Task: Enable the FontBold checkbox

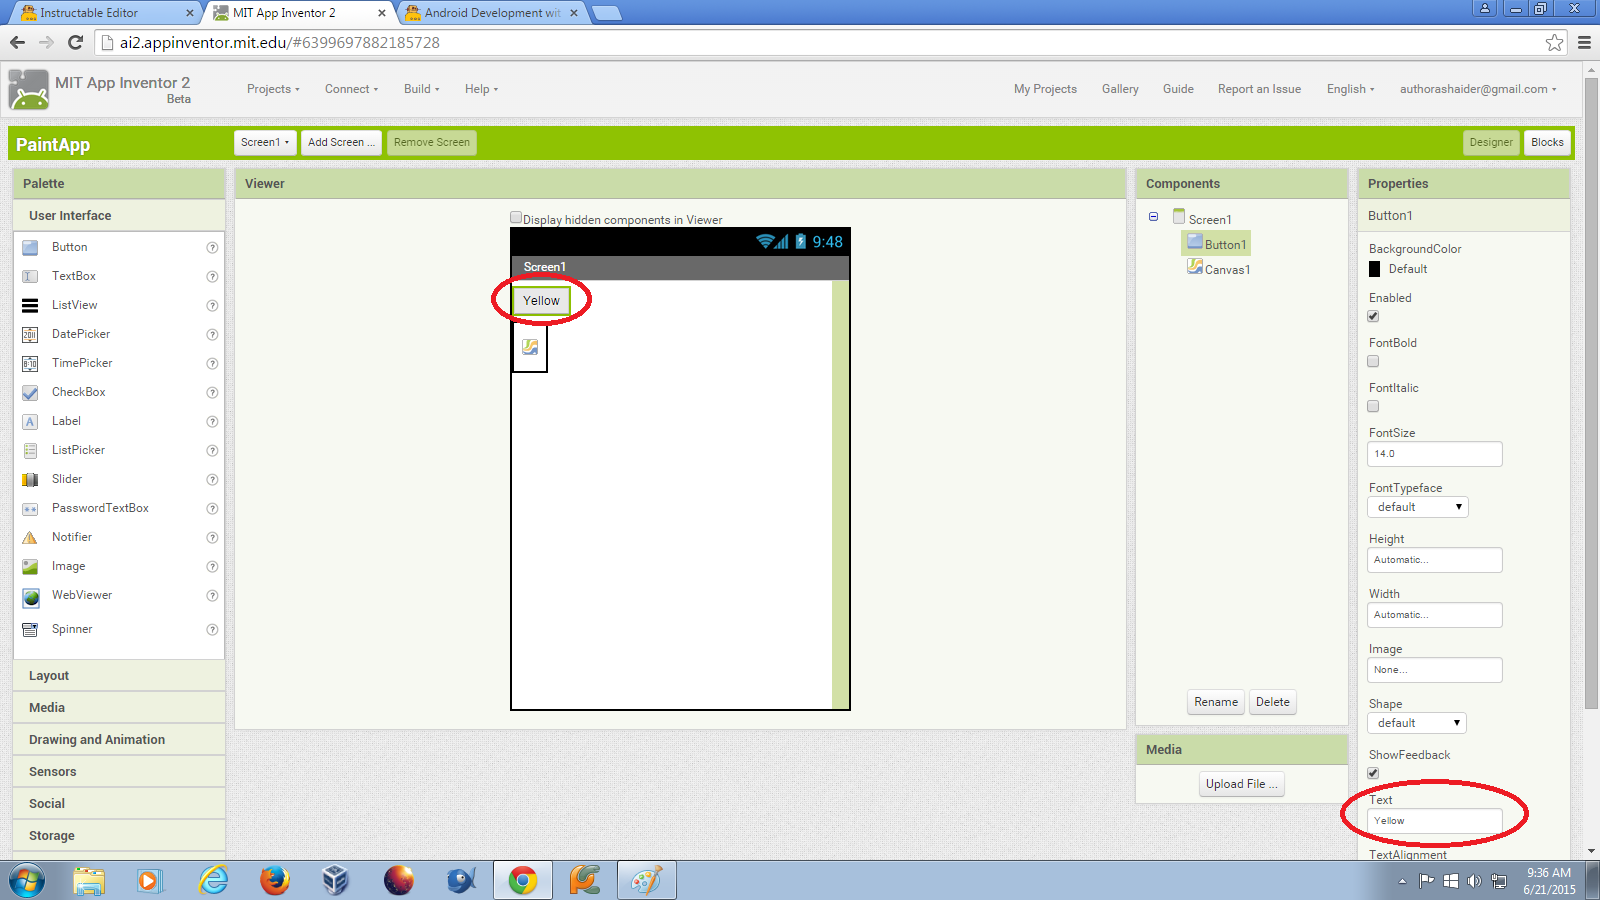Action: coord(1373,361)
